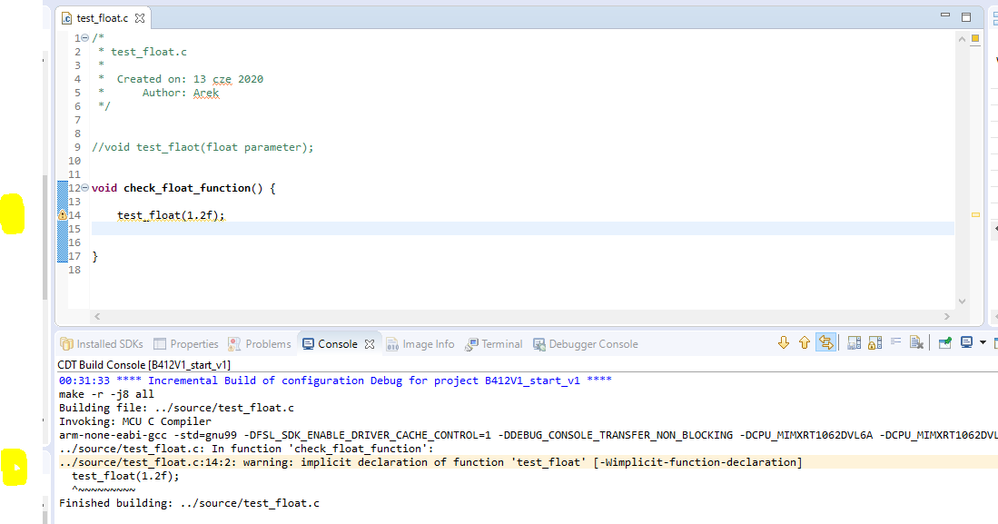Screen dimensions: 998x524
Task: Switch to Properties tab
Action: click(186, 344)
